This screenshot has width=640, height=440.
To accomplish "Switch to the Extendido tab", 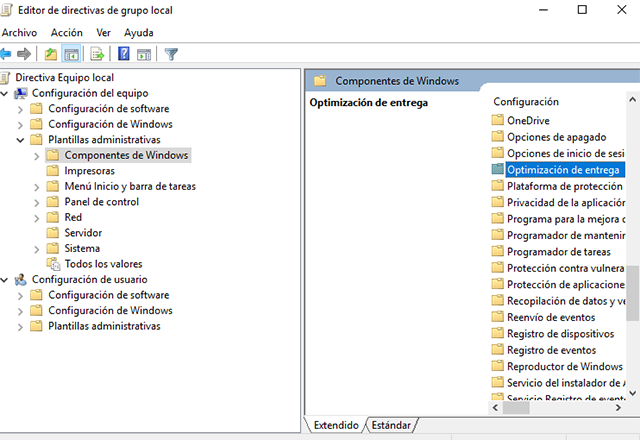I will click(335, 425).
